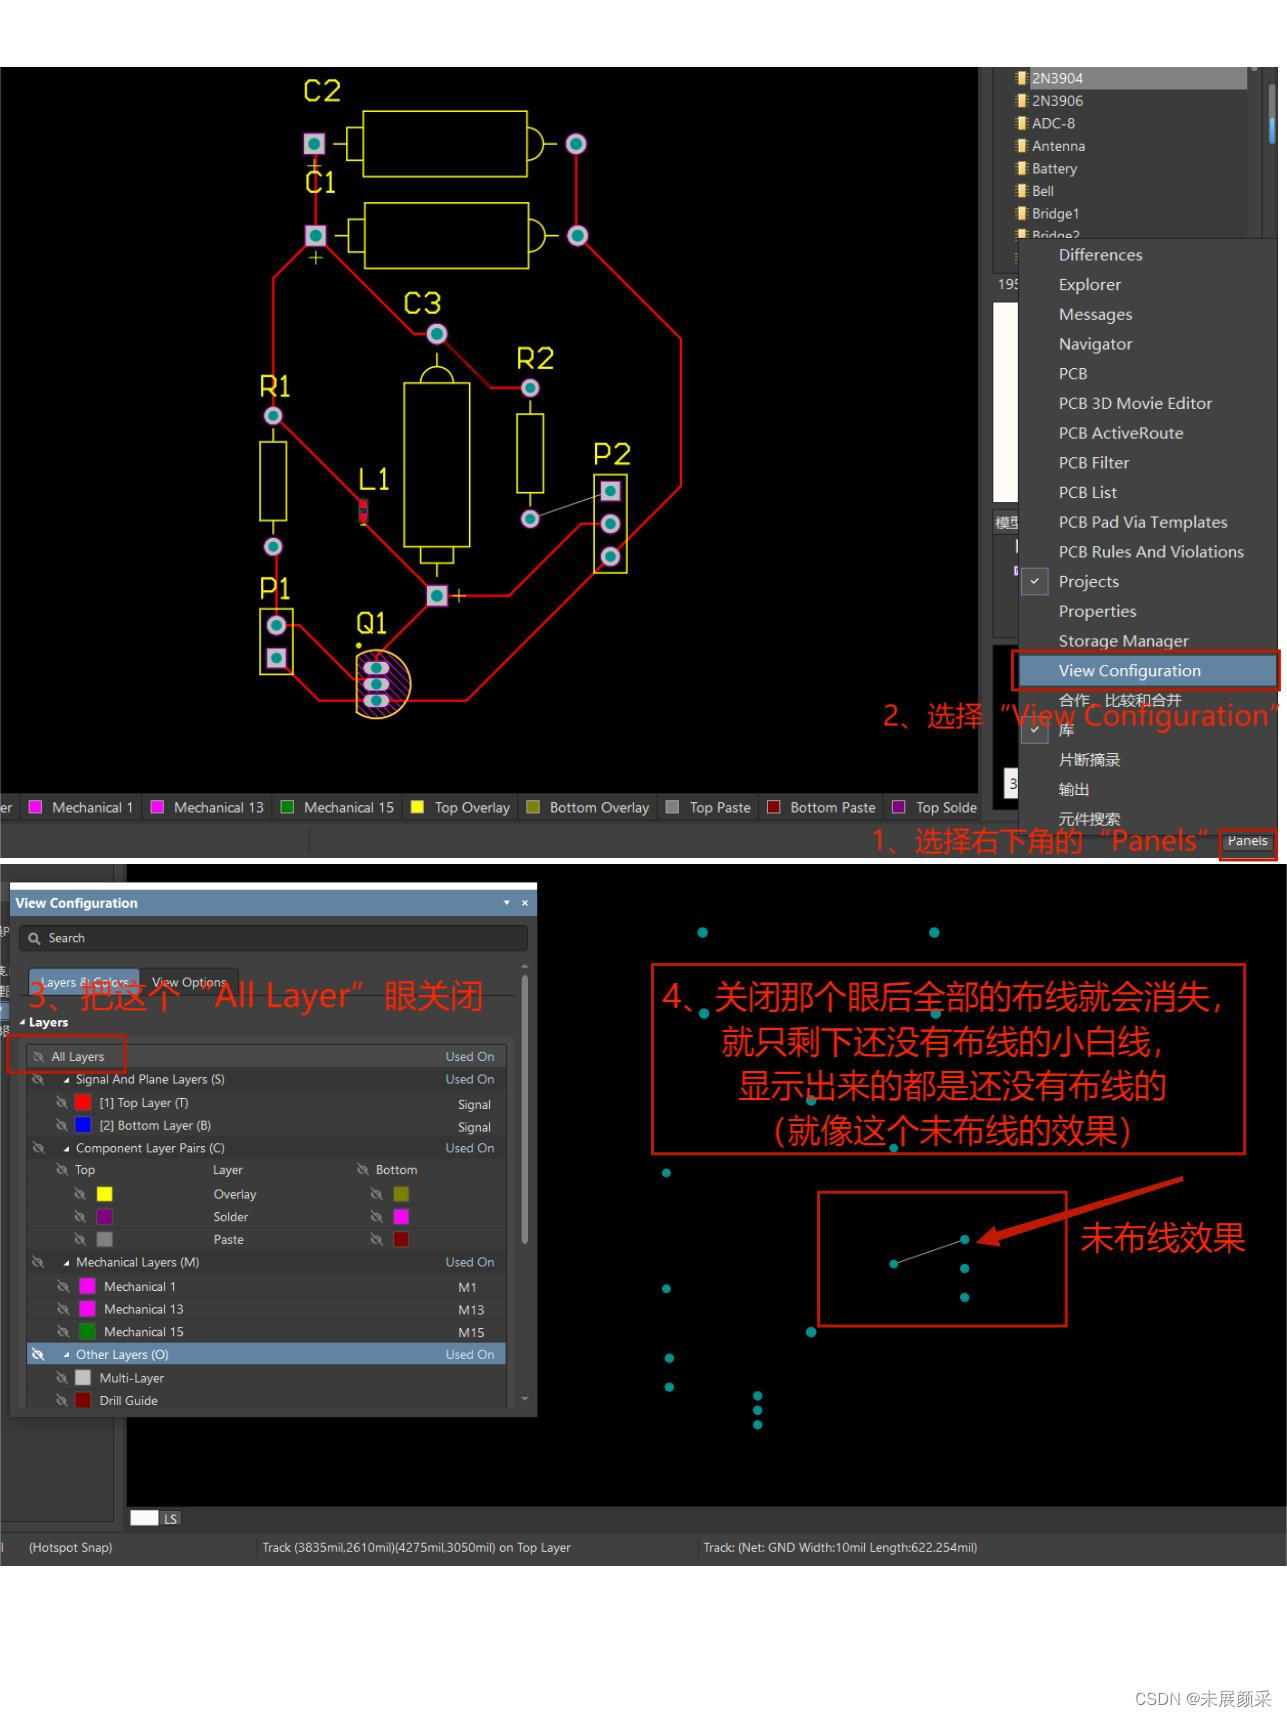The image size is (1287, 1717).
Task: Toggle Mechanical 1 layer visibility eye
Action: coord(63,1287)
